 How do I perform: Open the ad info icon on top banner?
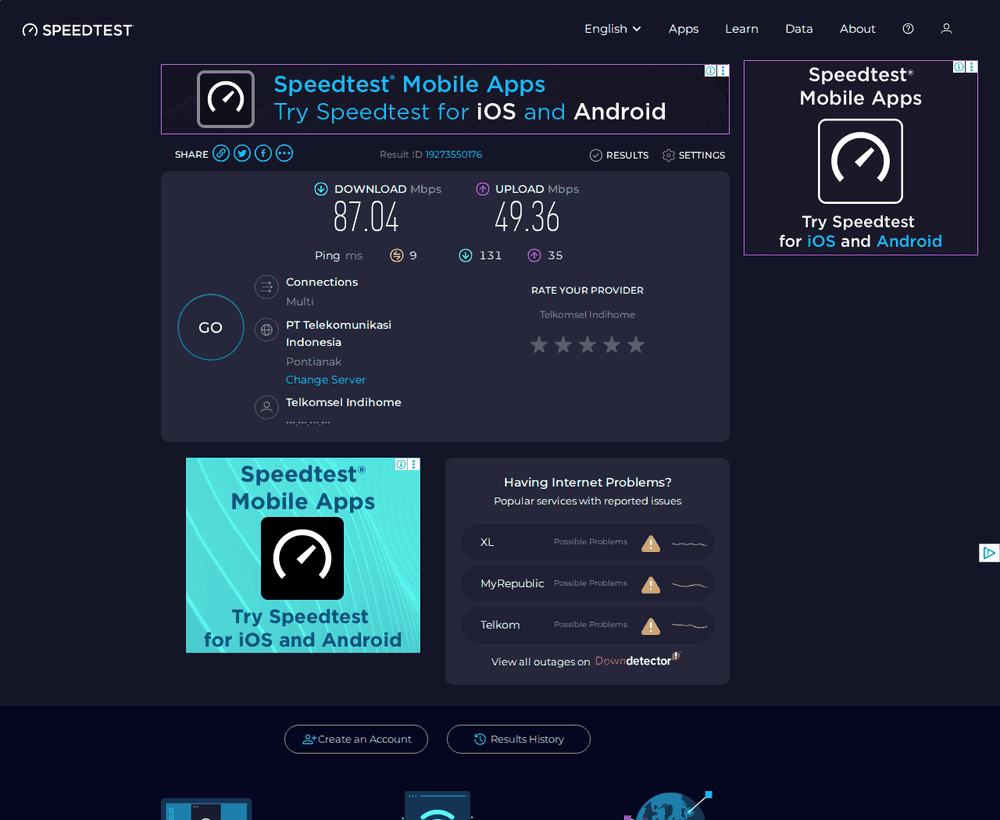coord(710,71)
